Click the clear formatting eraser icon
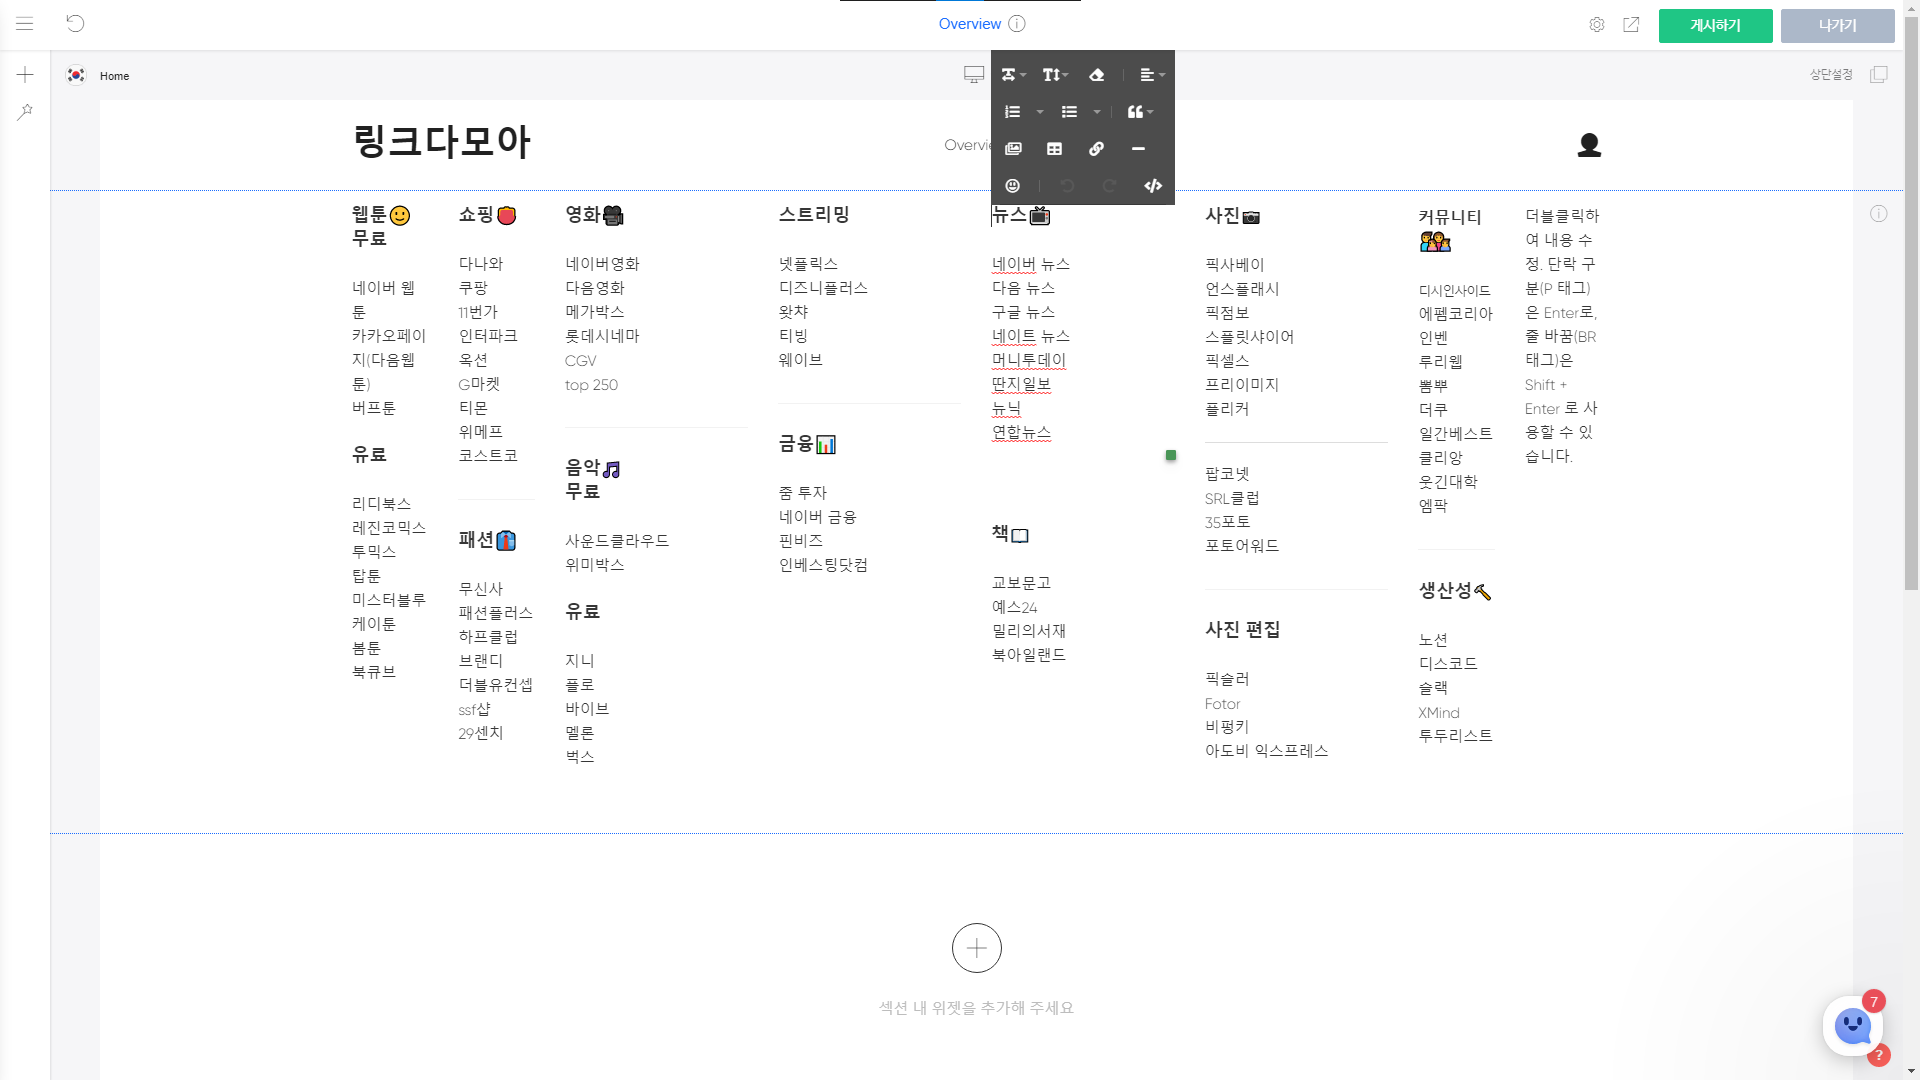This screenshot has height=1080, width=1920. pyautogui.click(x=1097, y=75)
